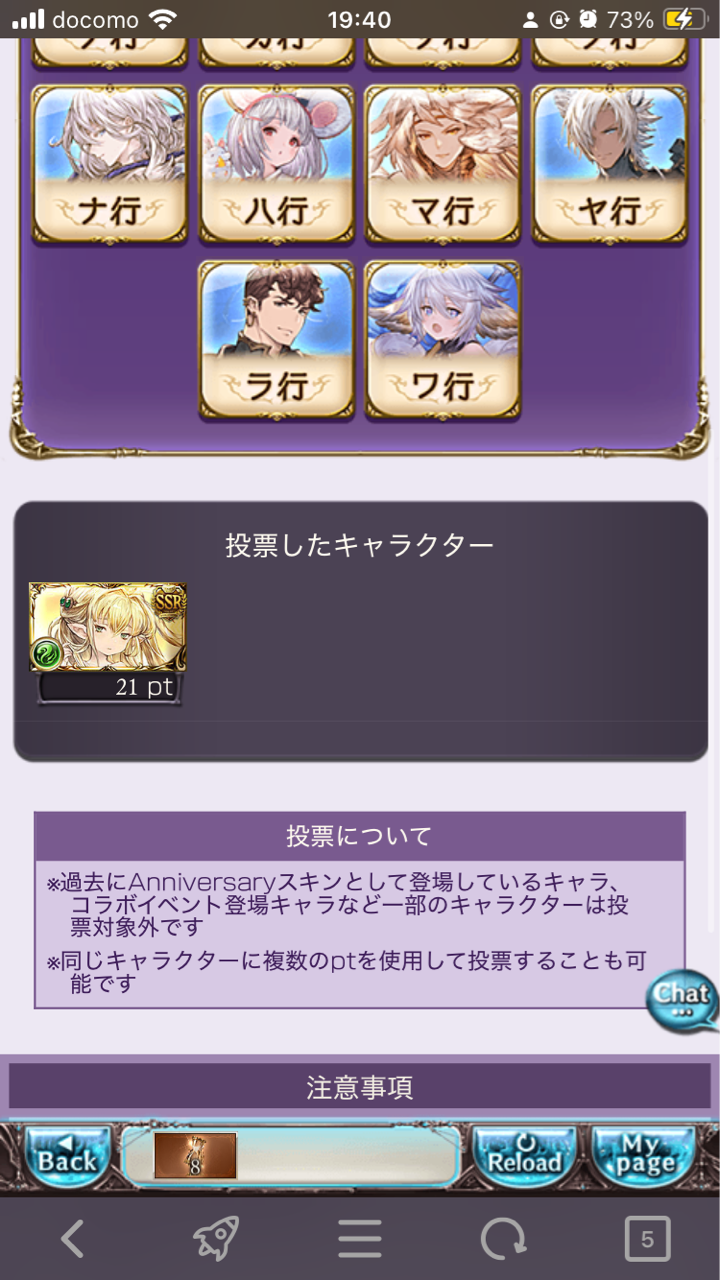720x1280 pixels.
Task: Tap the rocket boost icon in browser bar
Action: point(215,1240)
